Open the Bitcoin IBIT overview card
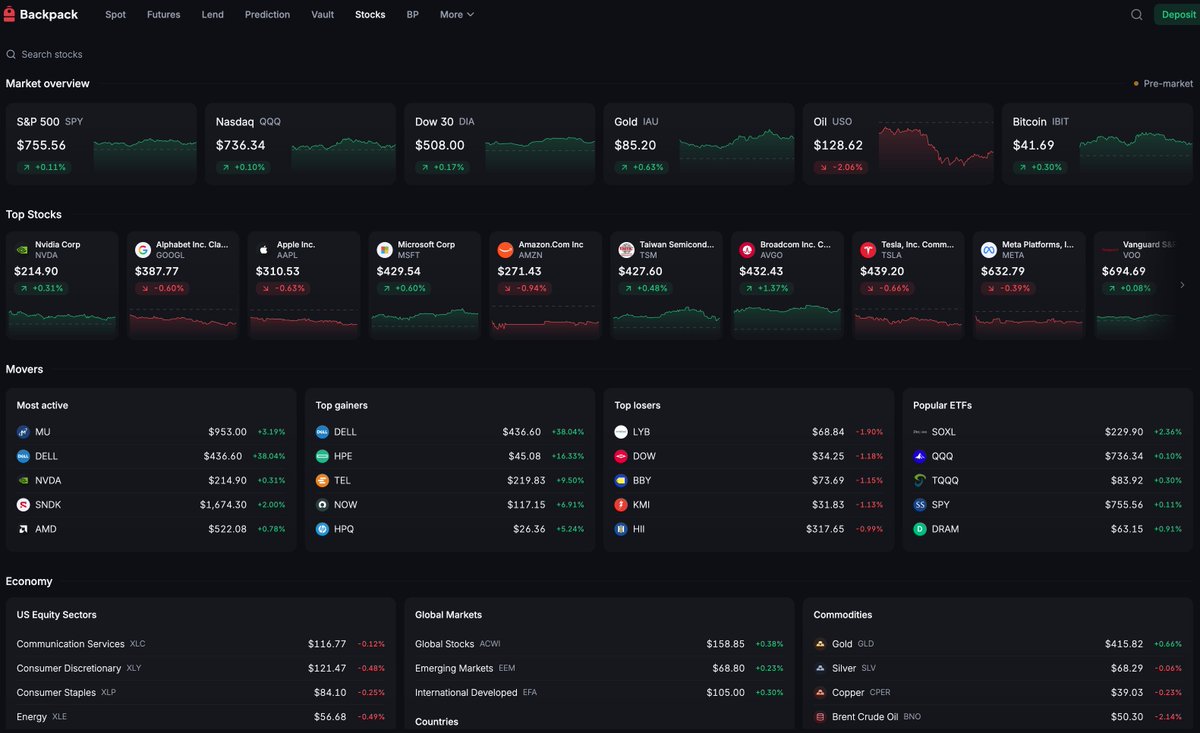 point(1097,144)
